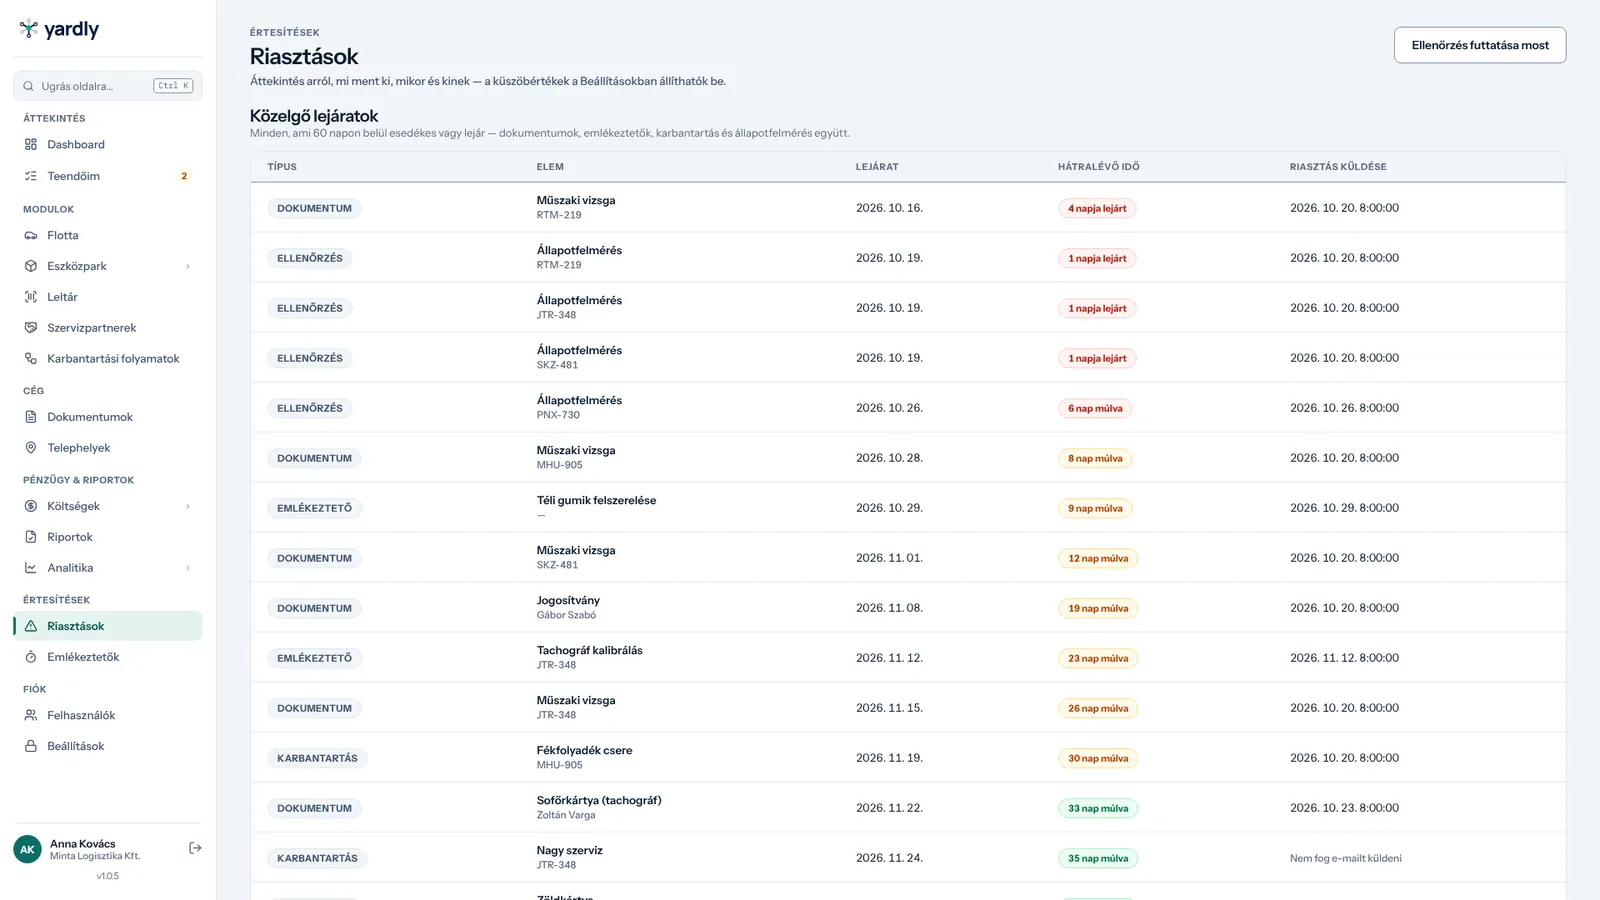Click 'Nem fog e-mailt küldeni' text
This screenshot has height=900, width=1600.
[1346, 858]
